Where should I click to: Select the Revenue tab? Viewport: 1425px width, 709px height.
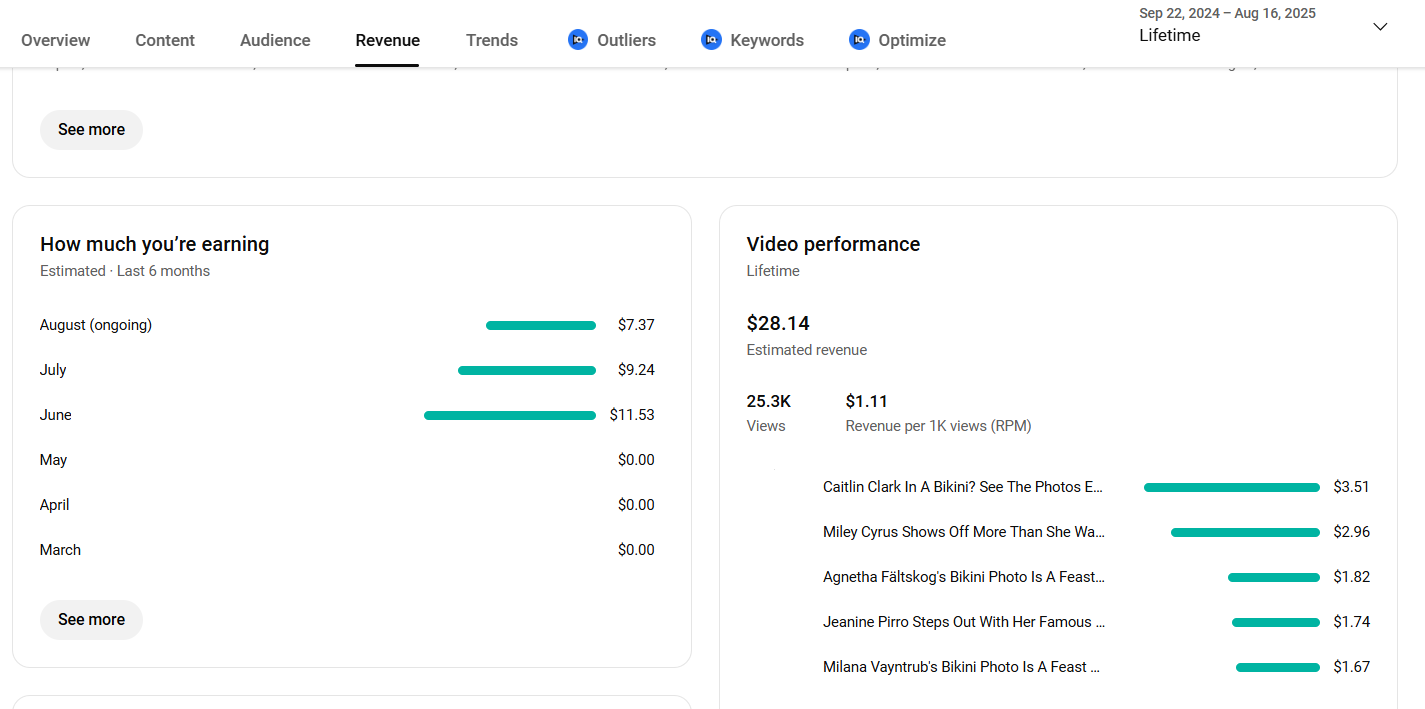[x=387, y=40]
